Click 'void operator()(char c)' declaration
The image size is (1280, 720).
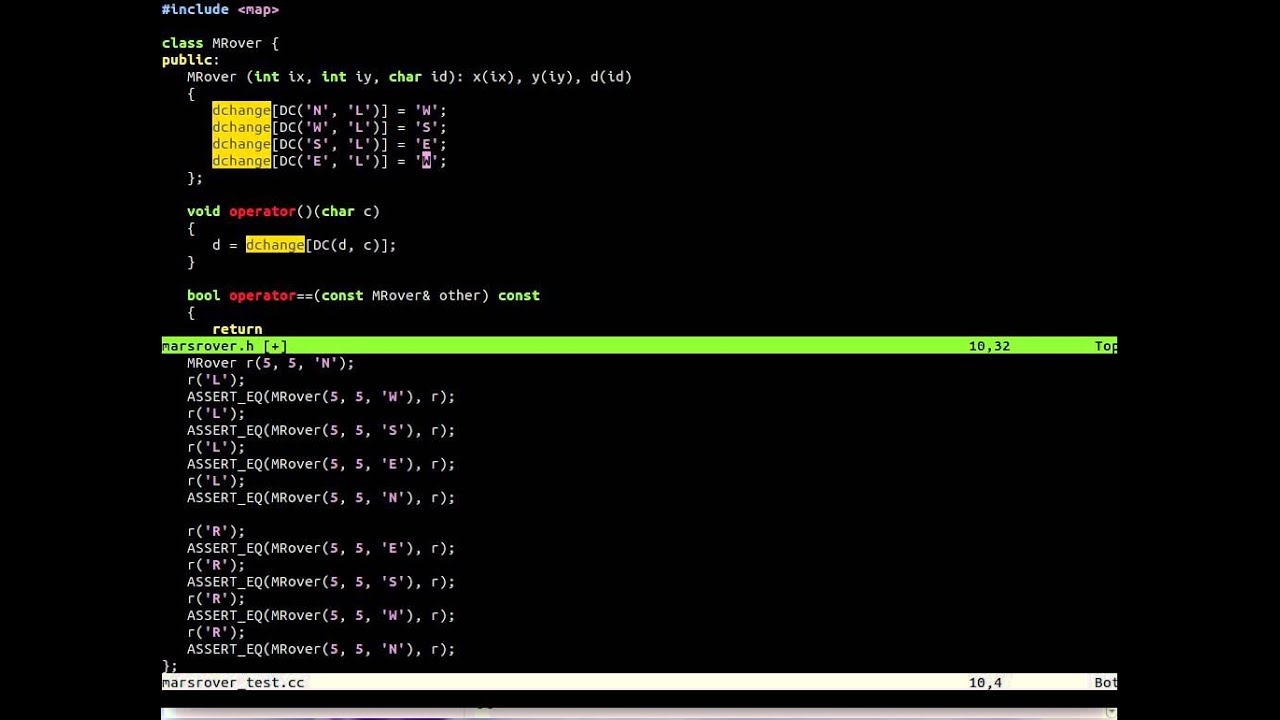[283, 211]
